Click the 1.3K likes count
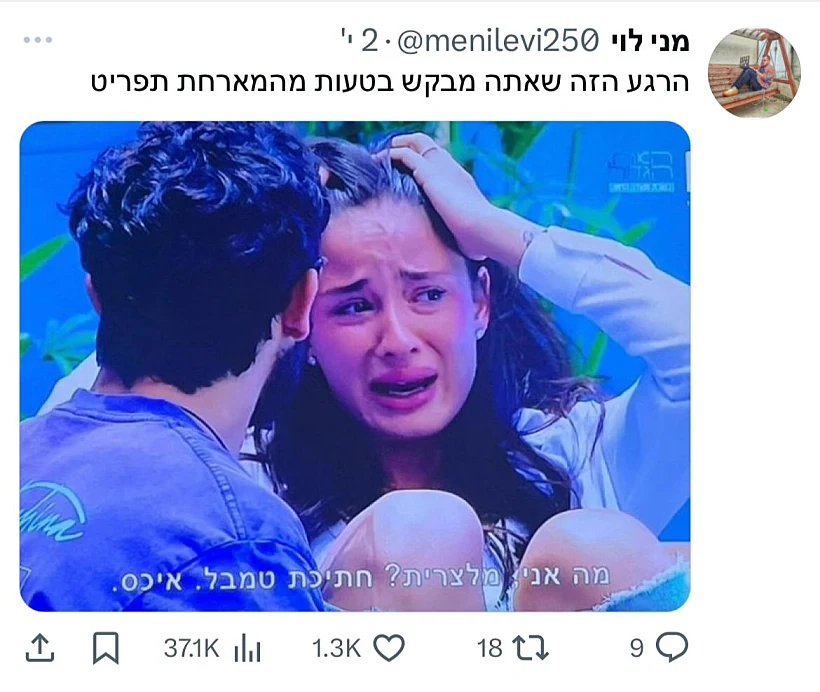Image resolution: width=820 pixels, height=692 pixels. 336,649
